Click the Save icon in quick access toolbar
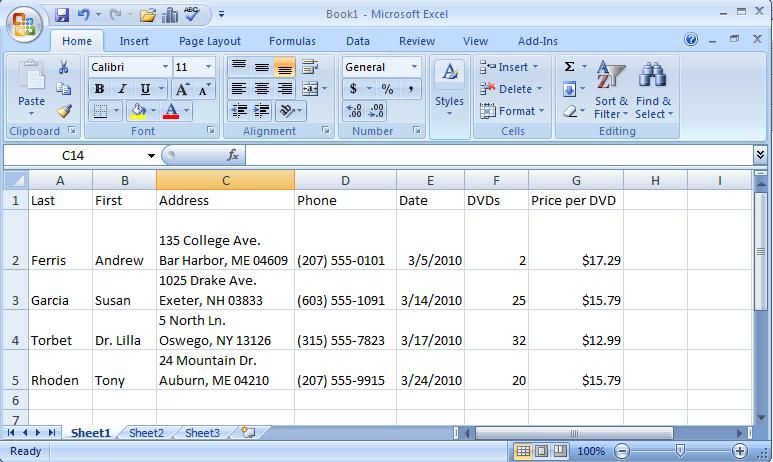The height and width of the screenshot is (462, 773). [62, 15]
